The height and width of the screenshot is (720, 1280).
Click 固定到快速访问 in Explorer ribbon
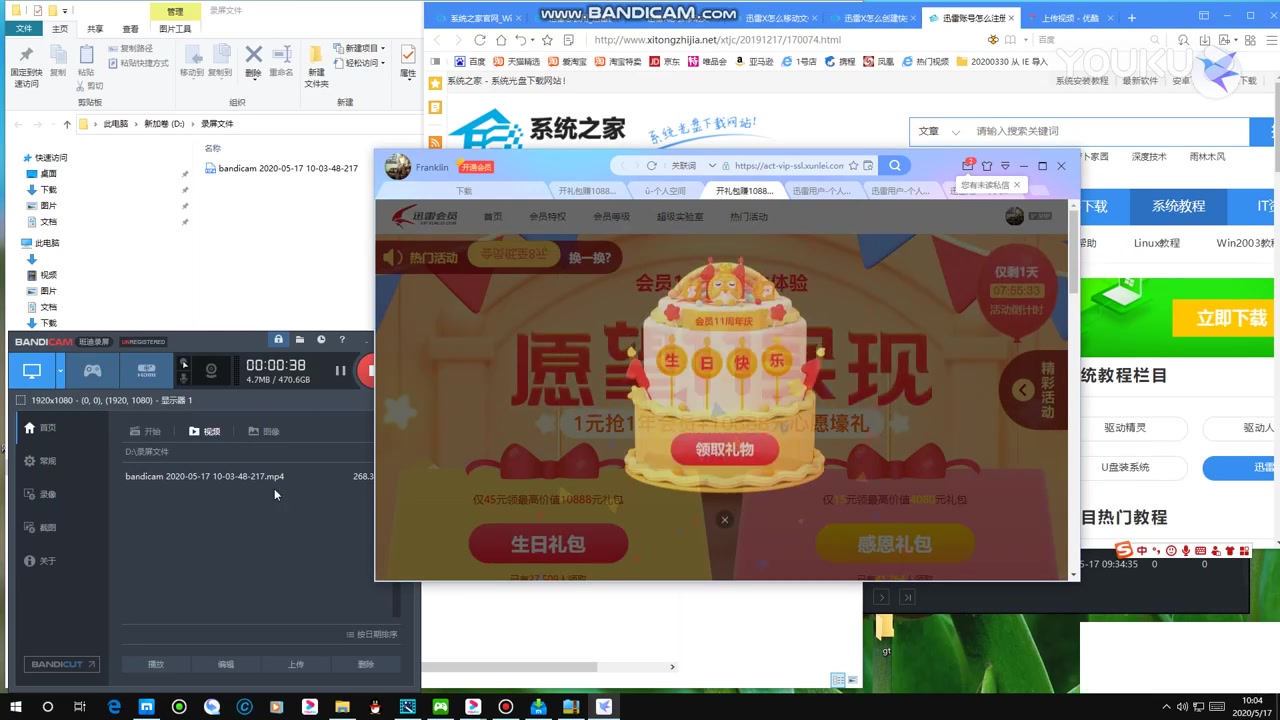click(26, 67)
